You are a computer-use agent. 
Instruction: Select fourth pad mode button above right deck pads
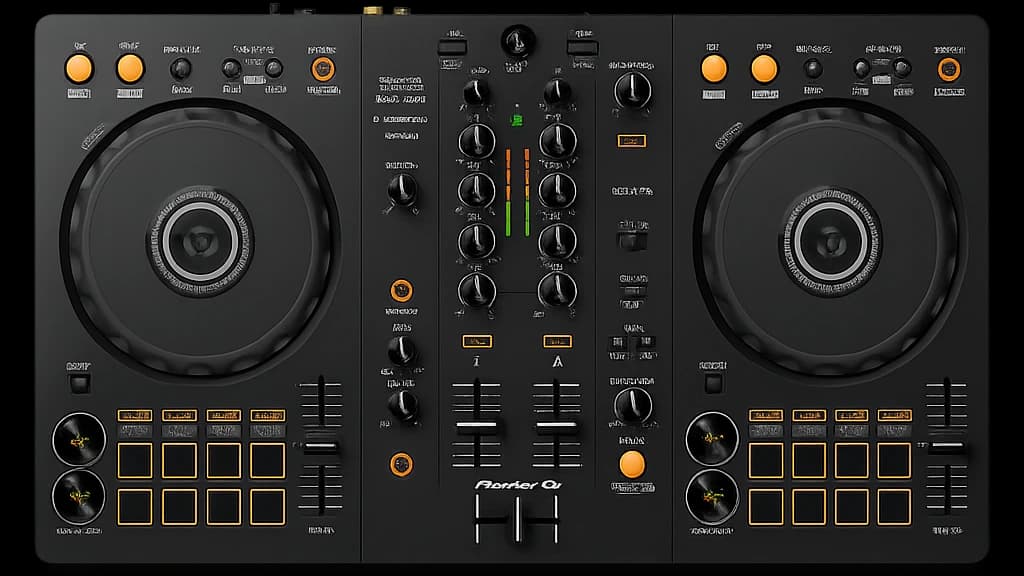coord(894,415)
